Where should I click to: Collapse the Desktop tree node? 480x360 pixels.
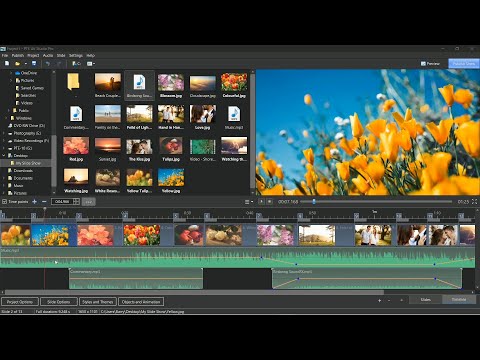pyautogui.click(x=4, y=155)
